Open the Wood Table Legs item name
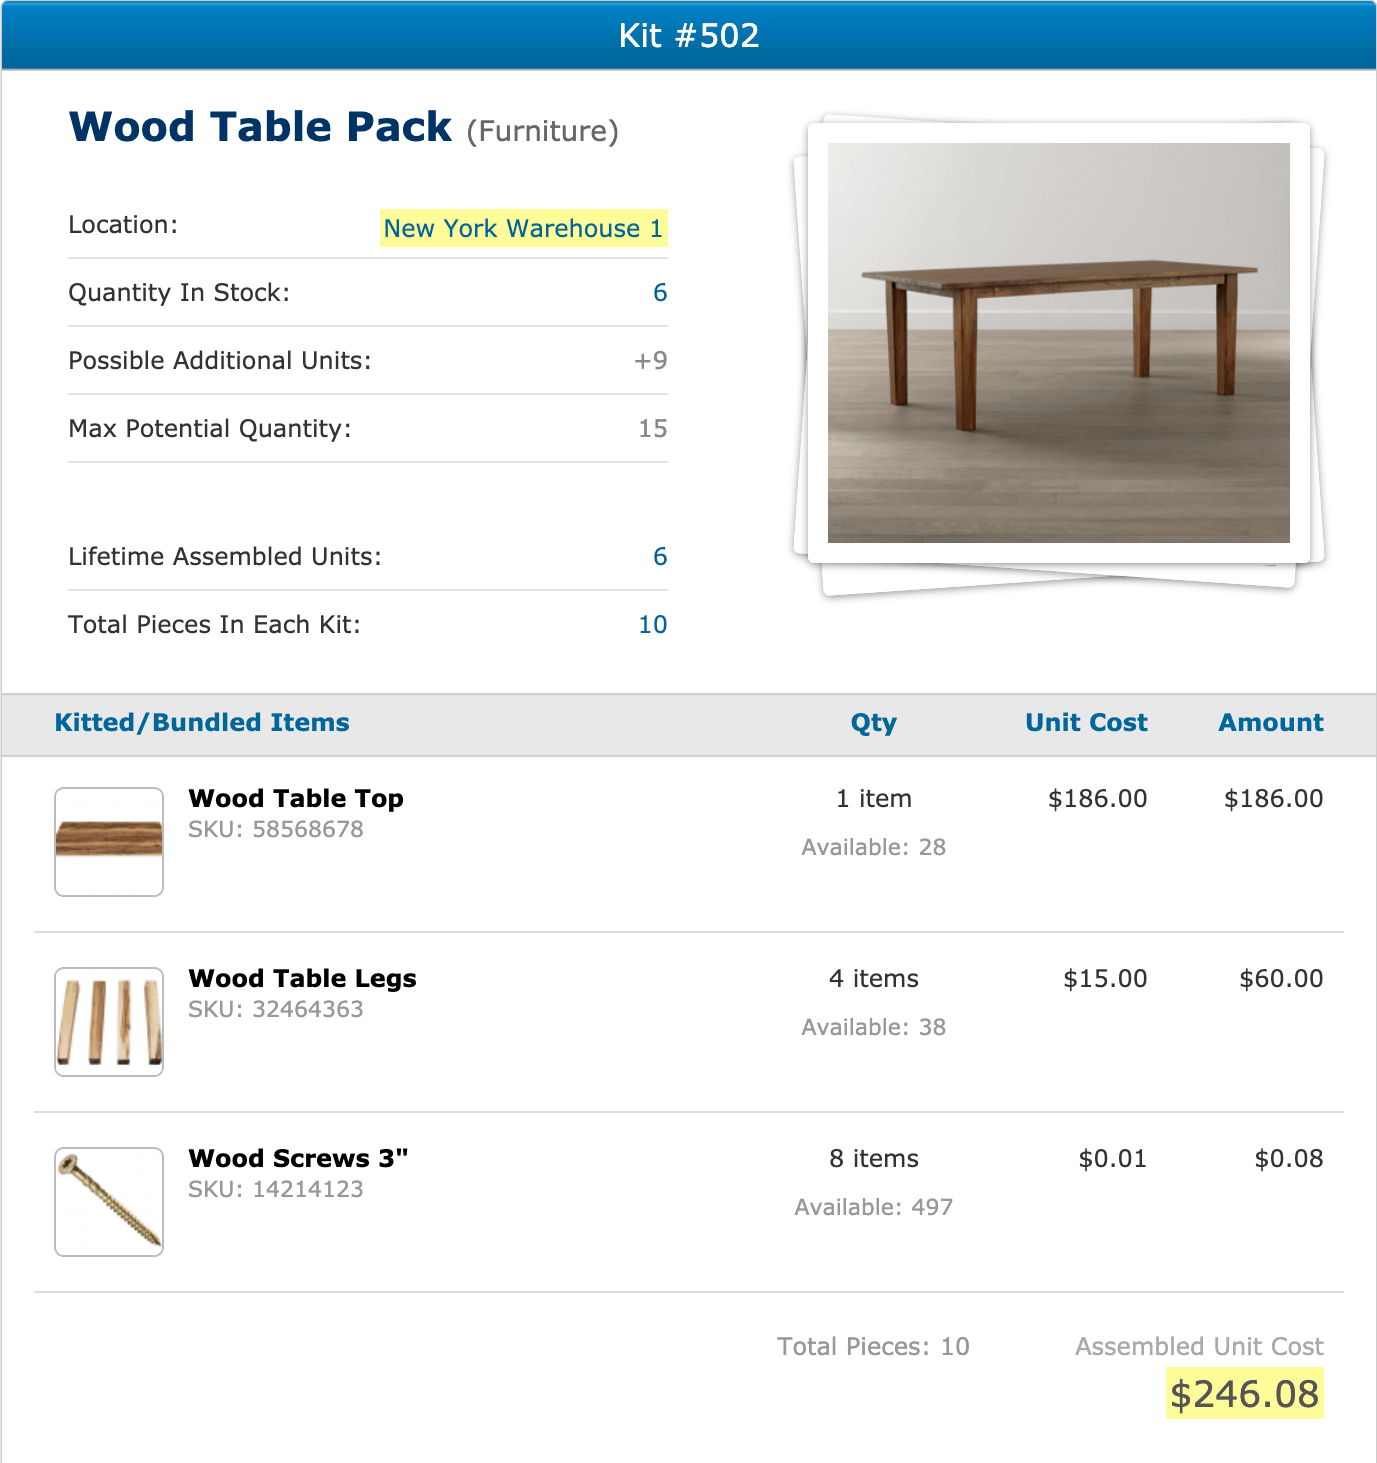The image size is (1377, 1463). click(x=302, y=979)
